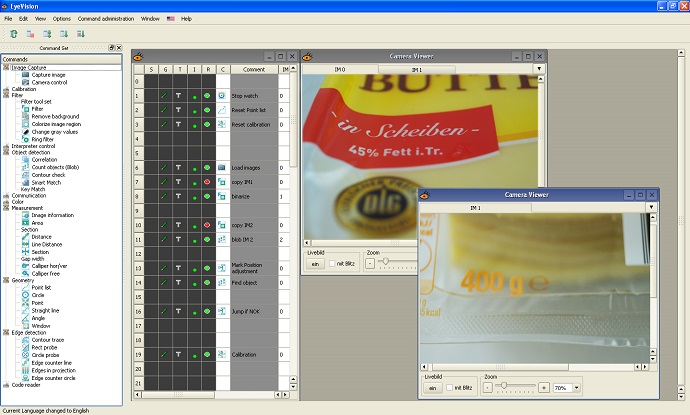
Task: Click the zoom slider in back Camera Viewer
Action: (385, 261)
